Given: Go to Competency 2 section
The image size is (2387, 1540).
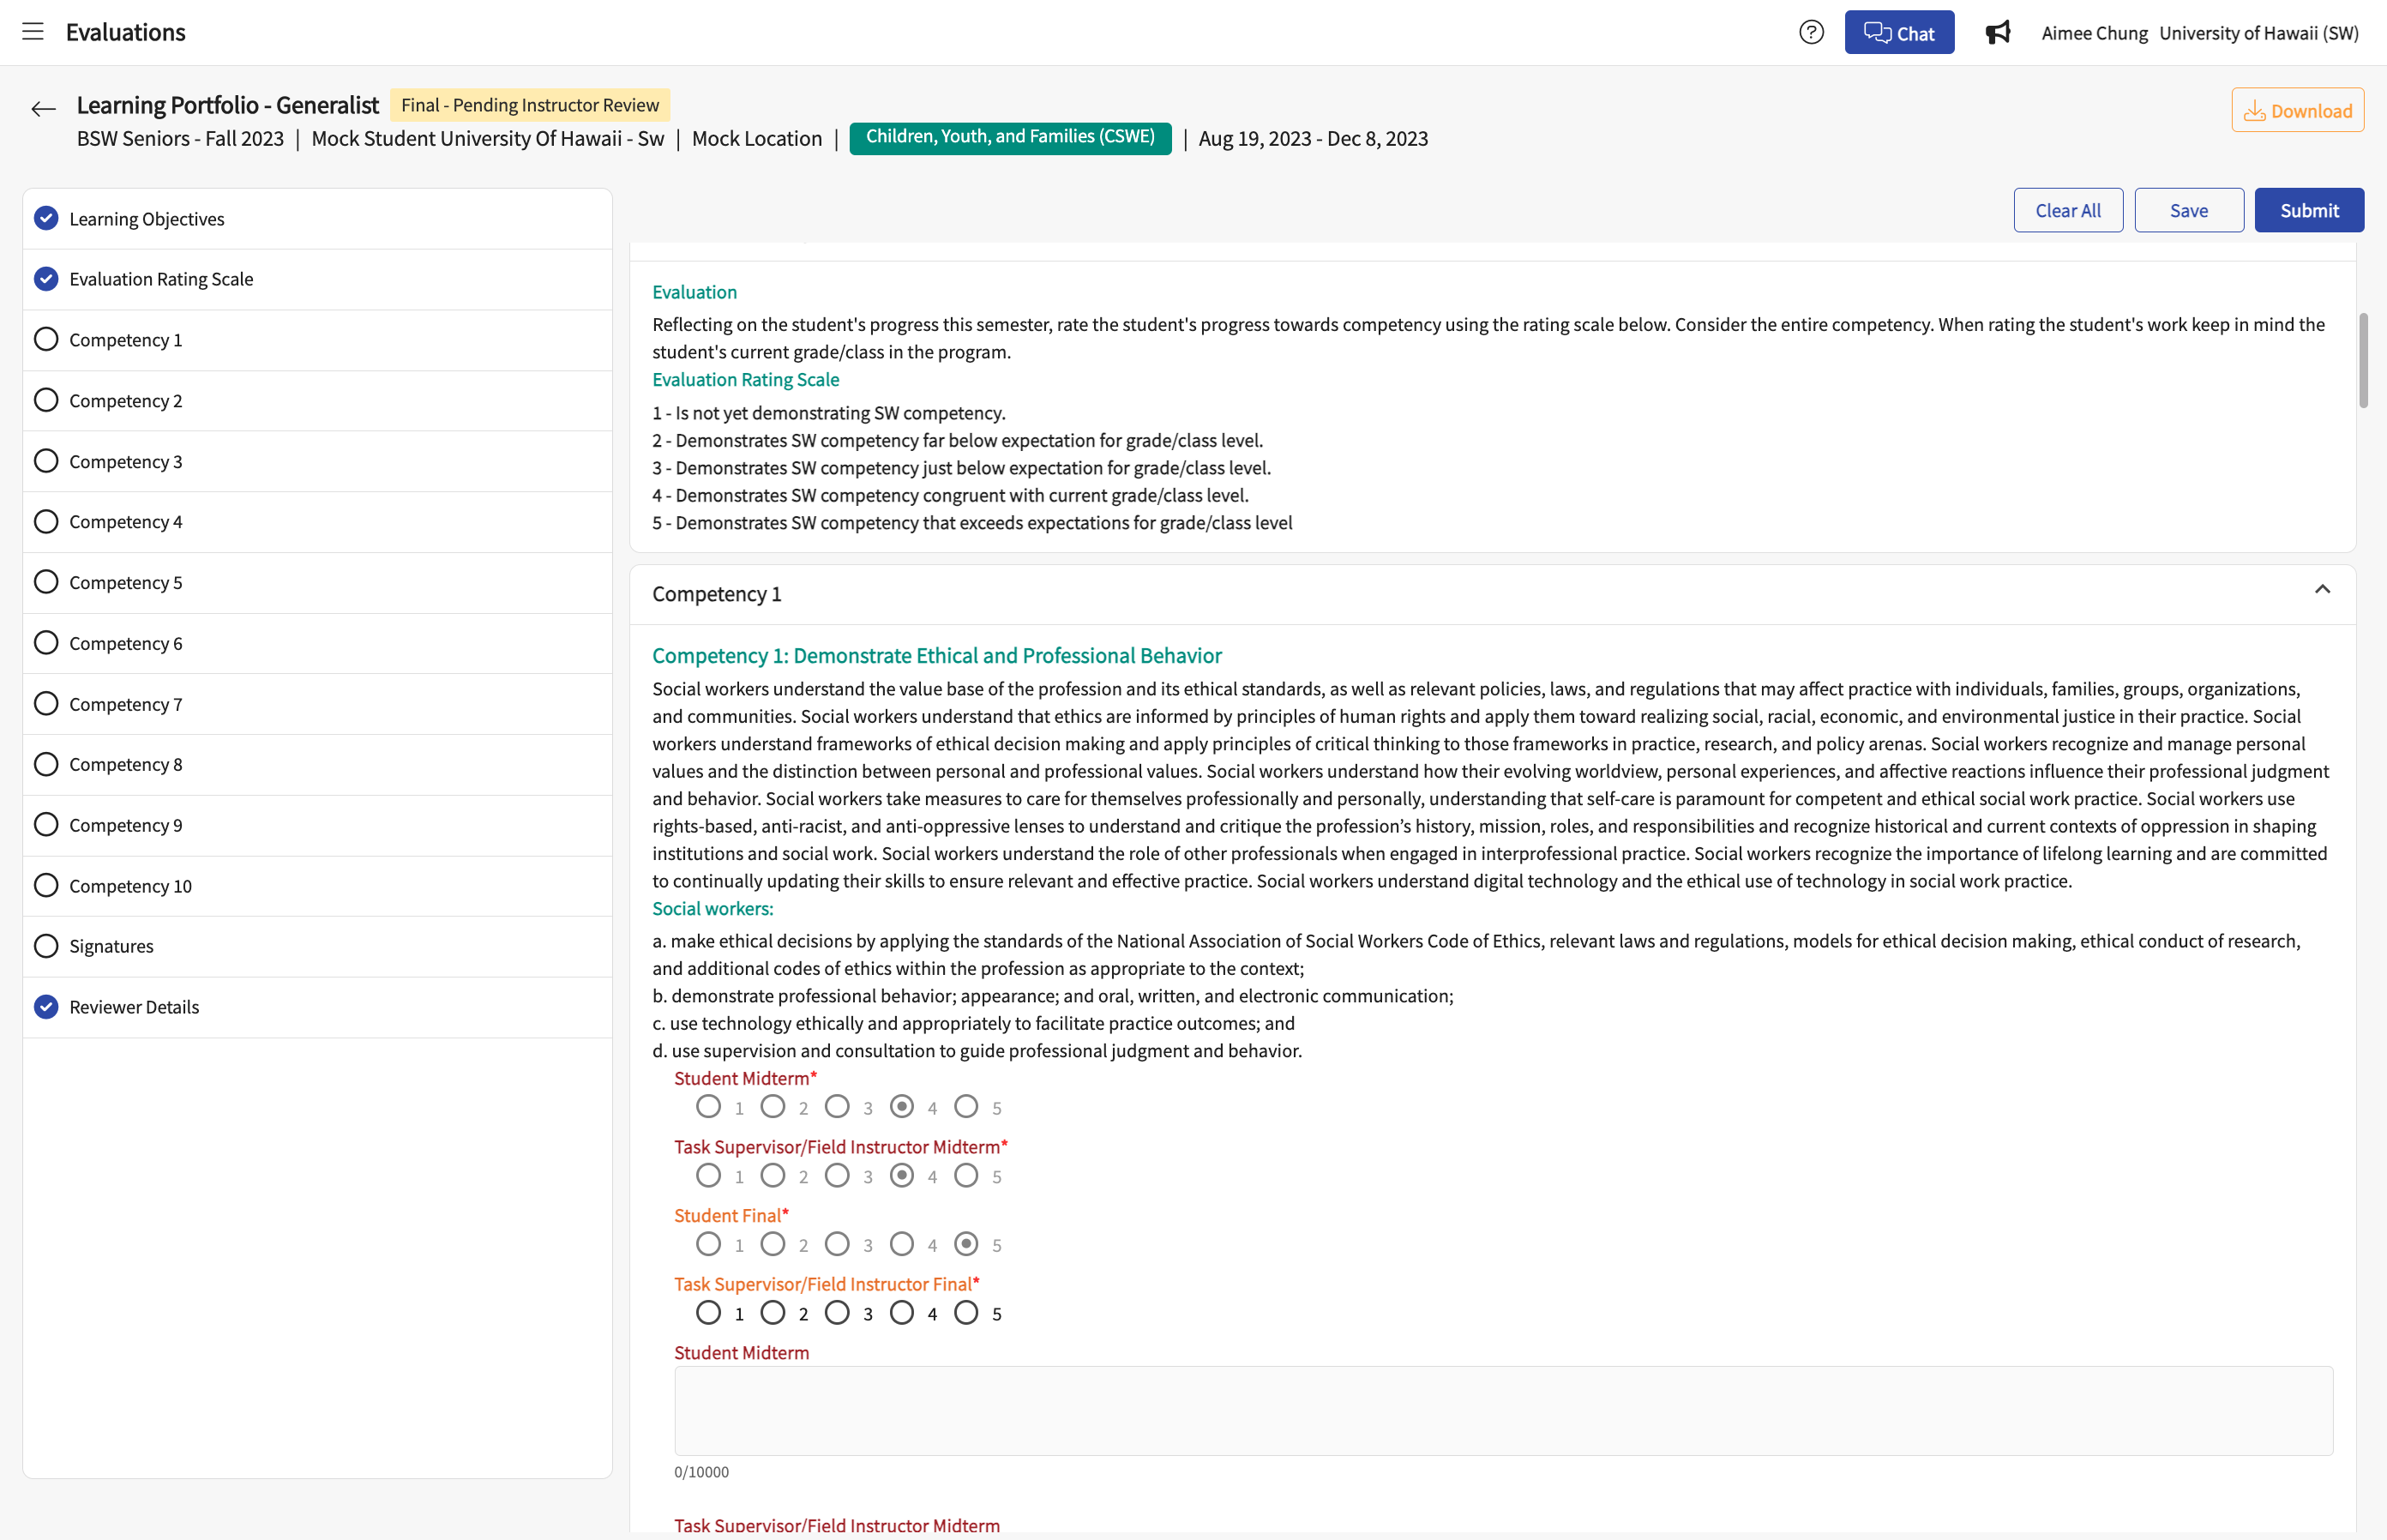Looking at the screenshot, I should point(317,400).
